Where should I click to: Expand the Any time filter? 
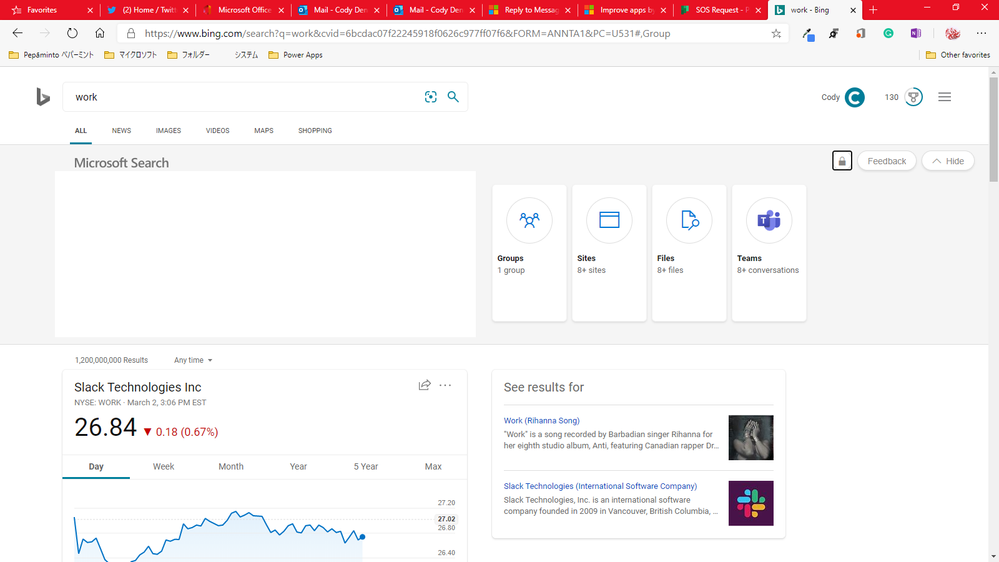click(x=193, y=360)
